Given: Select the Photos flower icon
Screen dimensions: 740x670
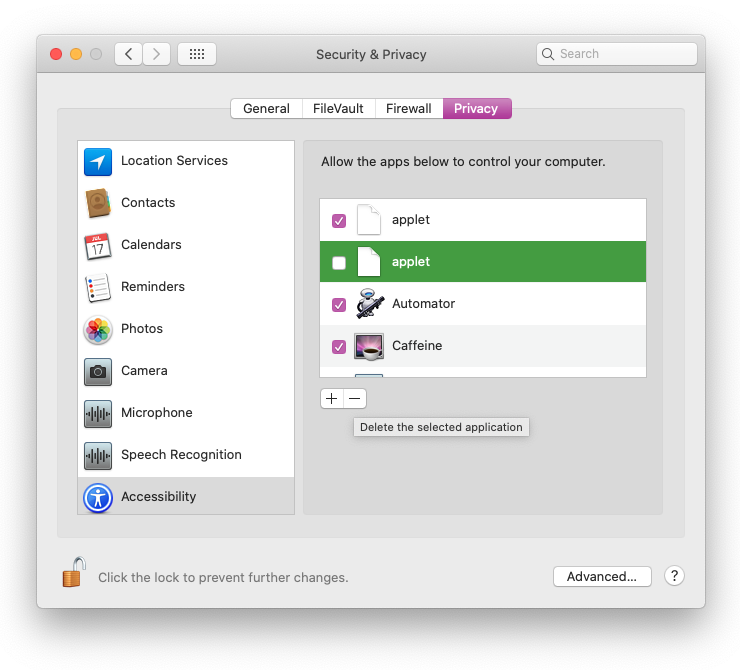Looking at the screenshot, I should pyautogui.click(x=98, y=329).
